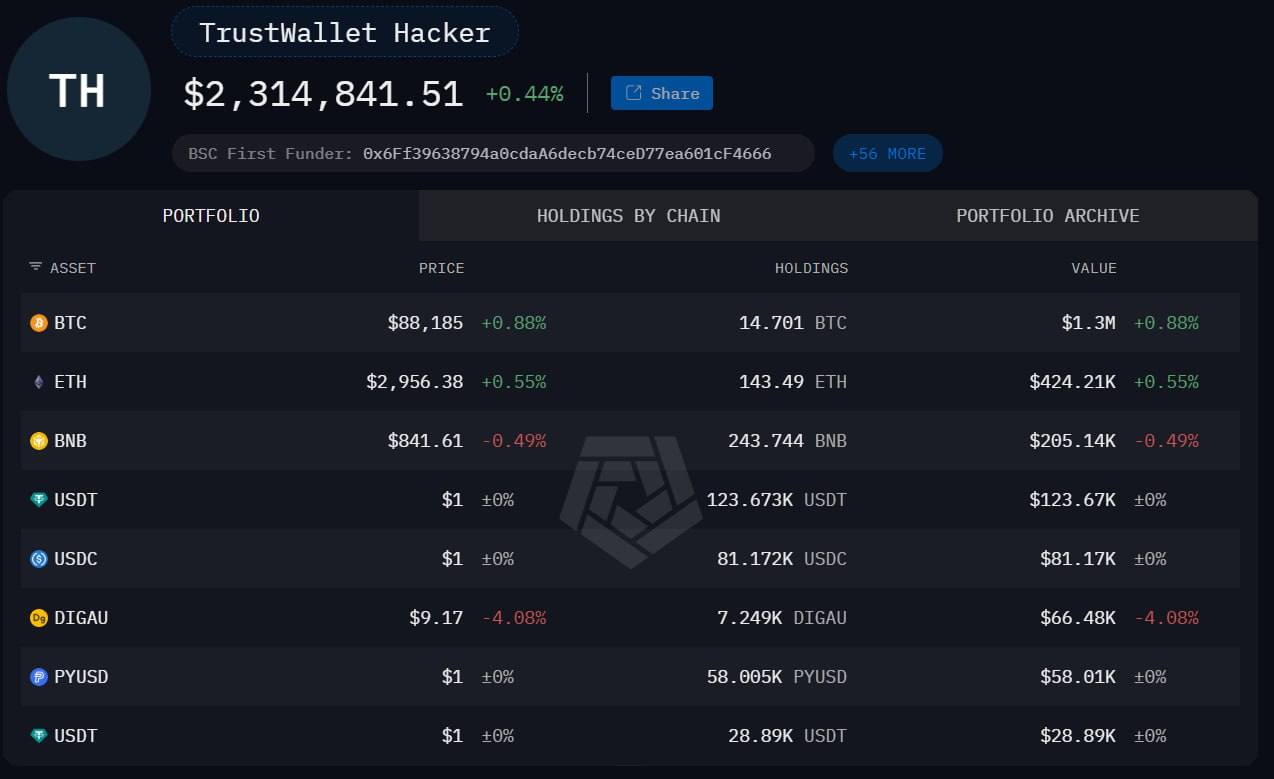This screenshot has width=1274, height=779.
Task: Click the VALUE column header
Action: click(1093, 267)
